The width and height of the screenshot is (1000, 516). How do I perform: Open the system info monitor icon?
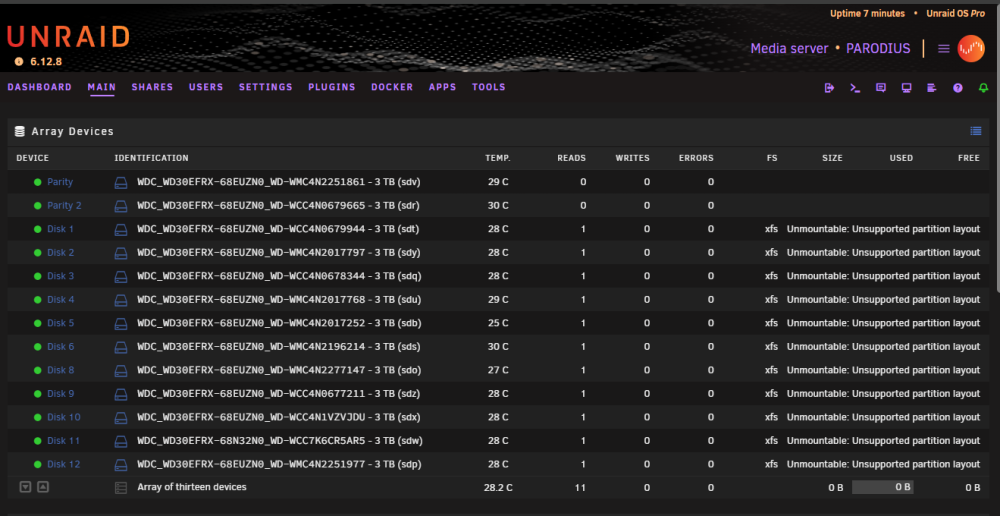[x=906, y=88]
